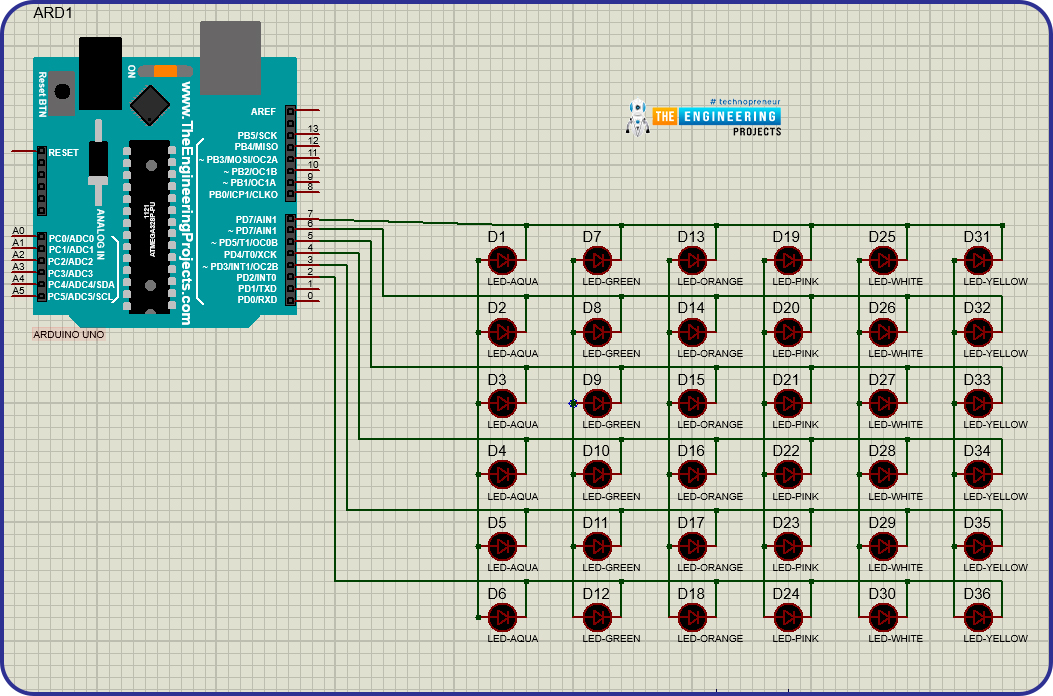Viewport: 1053px width, 696px height.
Task: Select LED D33 yellow symbol
Action: 978,403
